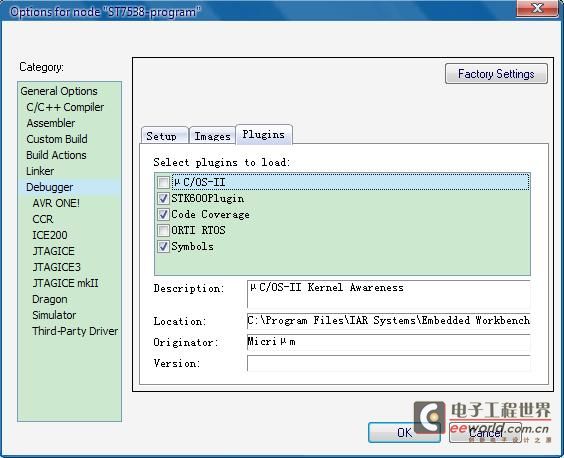
Task: Select Simulator category item
Action: pyautogui.click(x=54, y=315)
